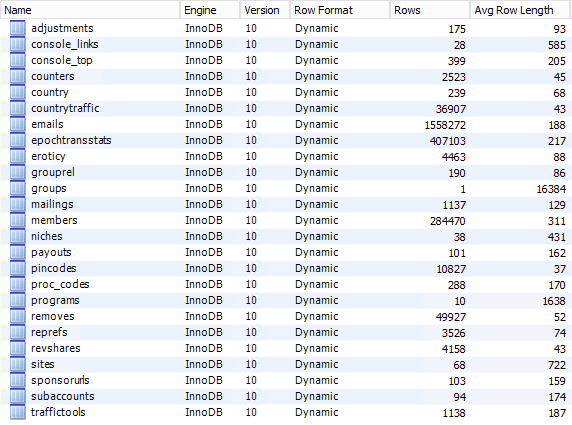Sort by the Row Format column header

point(340,10)
